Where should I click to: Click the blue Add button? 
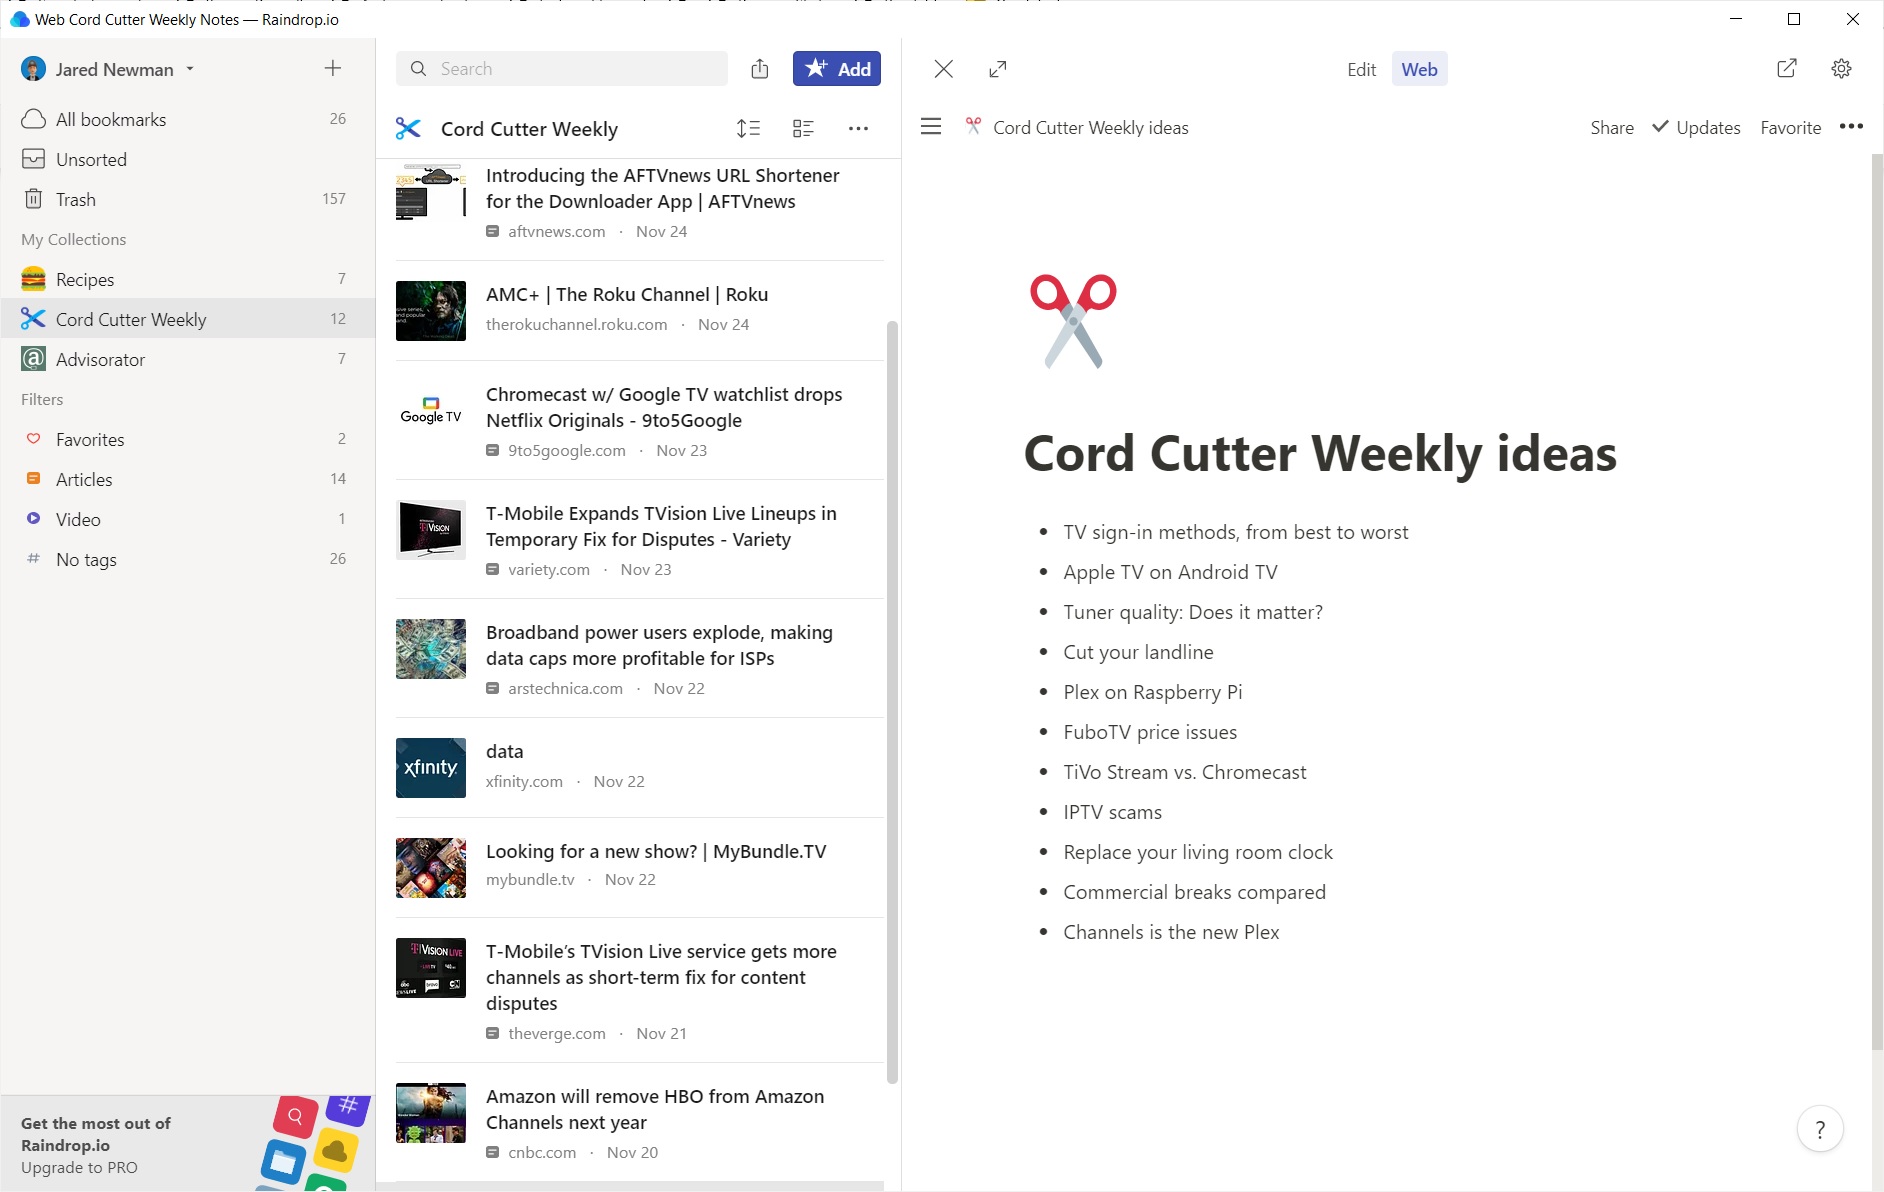(836, 68)
